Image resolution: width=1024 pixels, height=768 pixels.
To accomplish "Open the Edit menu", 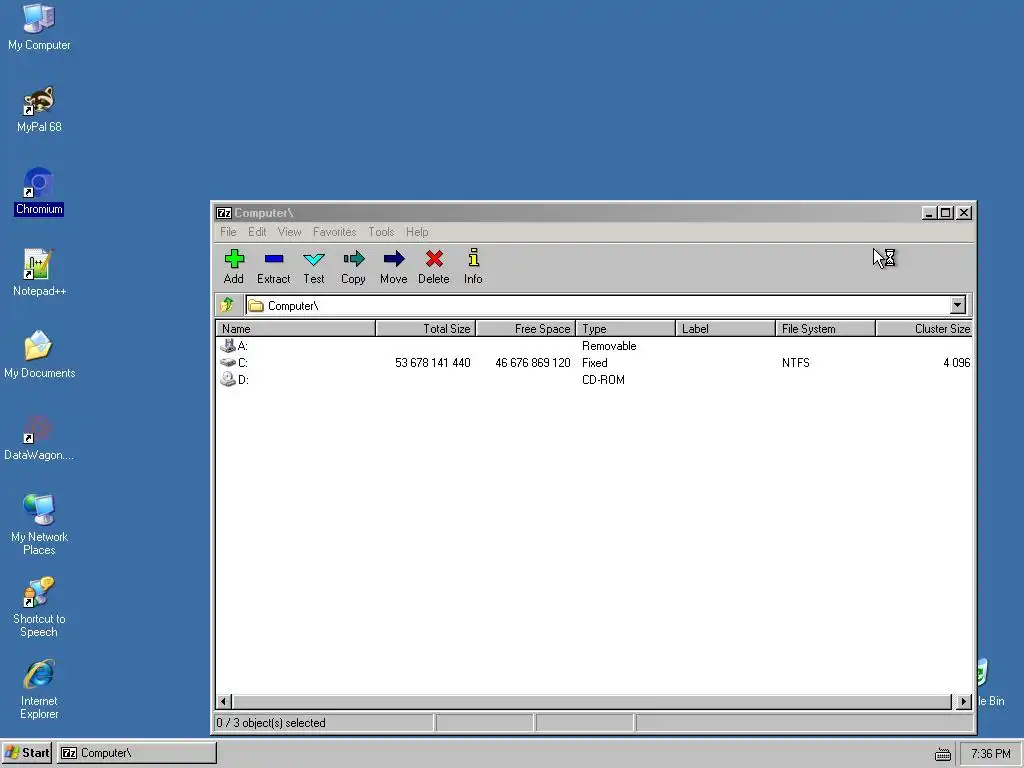I will pos(257,232).
